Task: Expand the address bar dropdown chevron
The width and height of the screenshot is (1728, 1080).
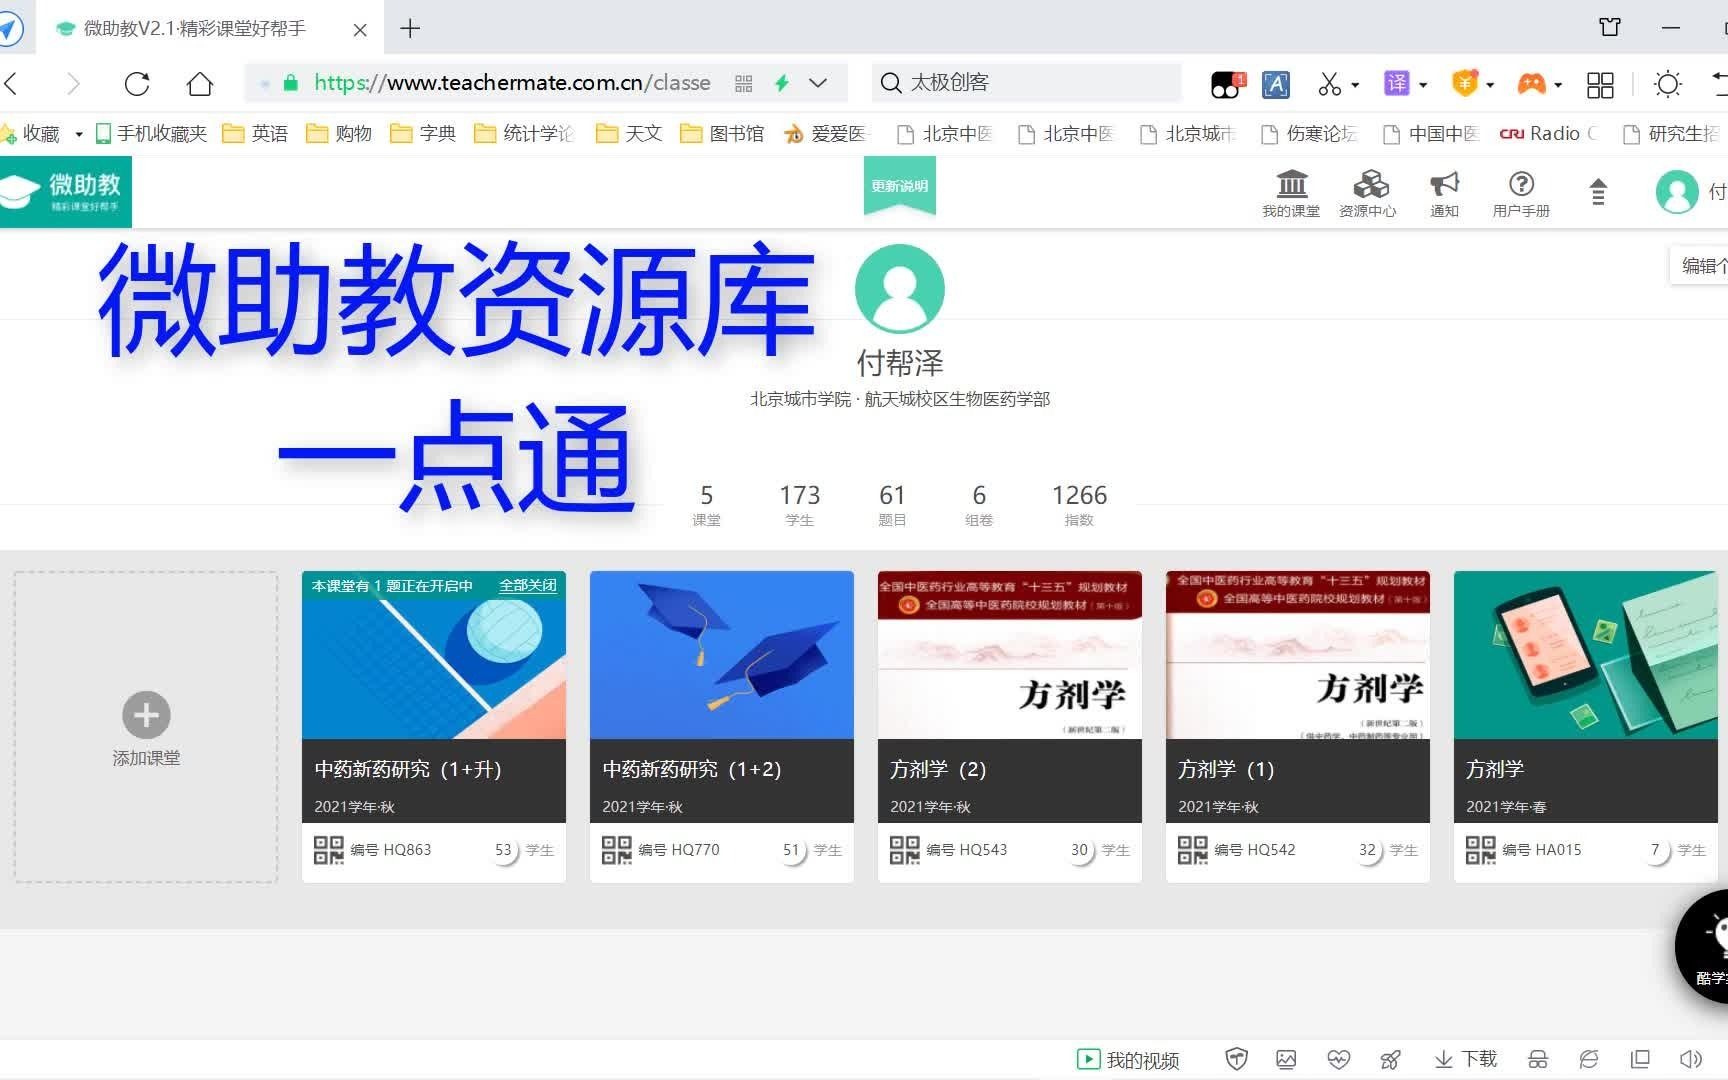Action: pyautogui.click(x=818, y=83)
